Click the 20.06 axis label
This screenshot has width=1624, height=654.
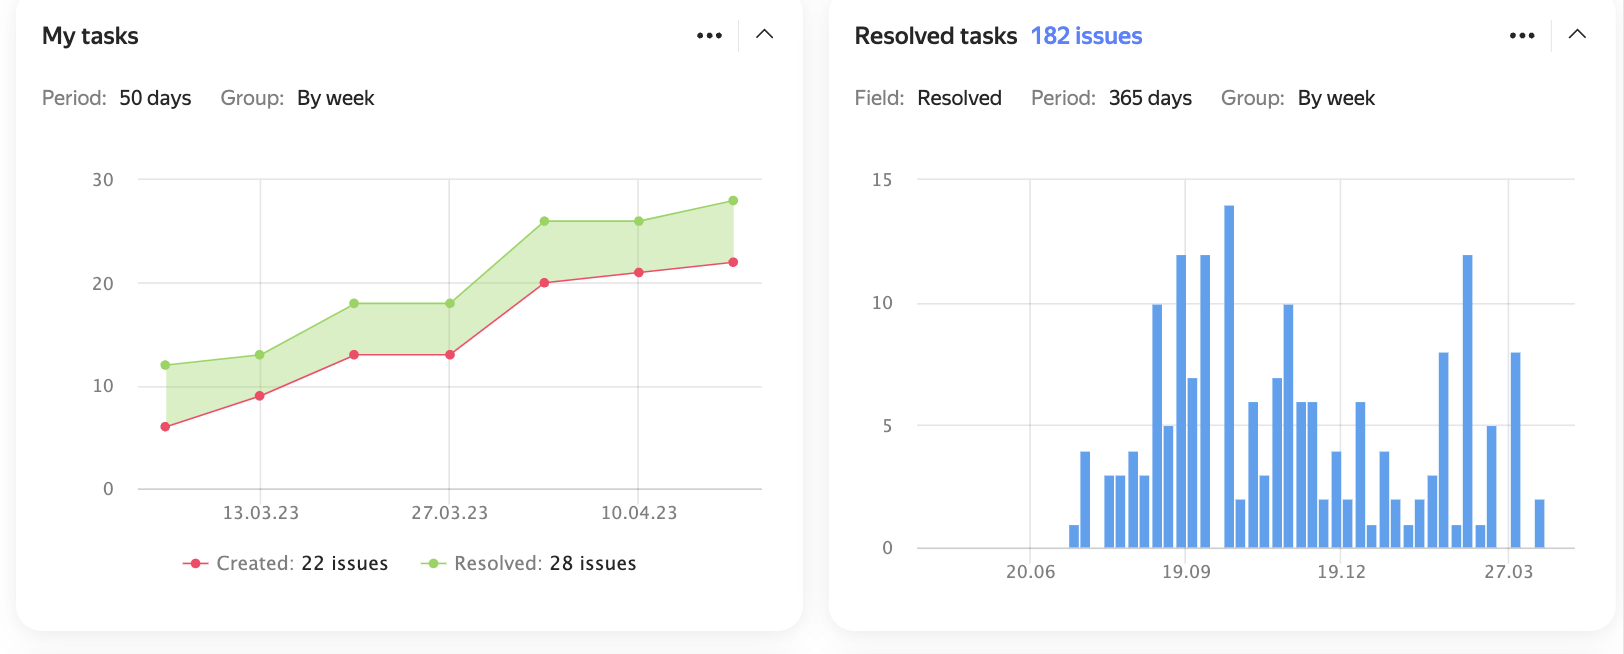tap(1030, 572)
